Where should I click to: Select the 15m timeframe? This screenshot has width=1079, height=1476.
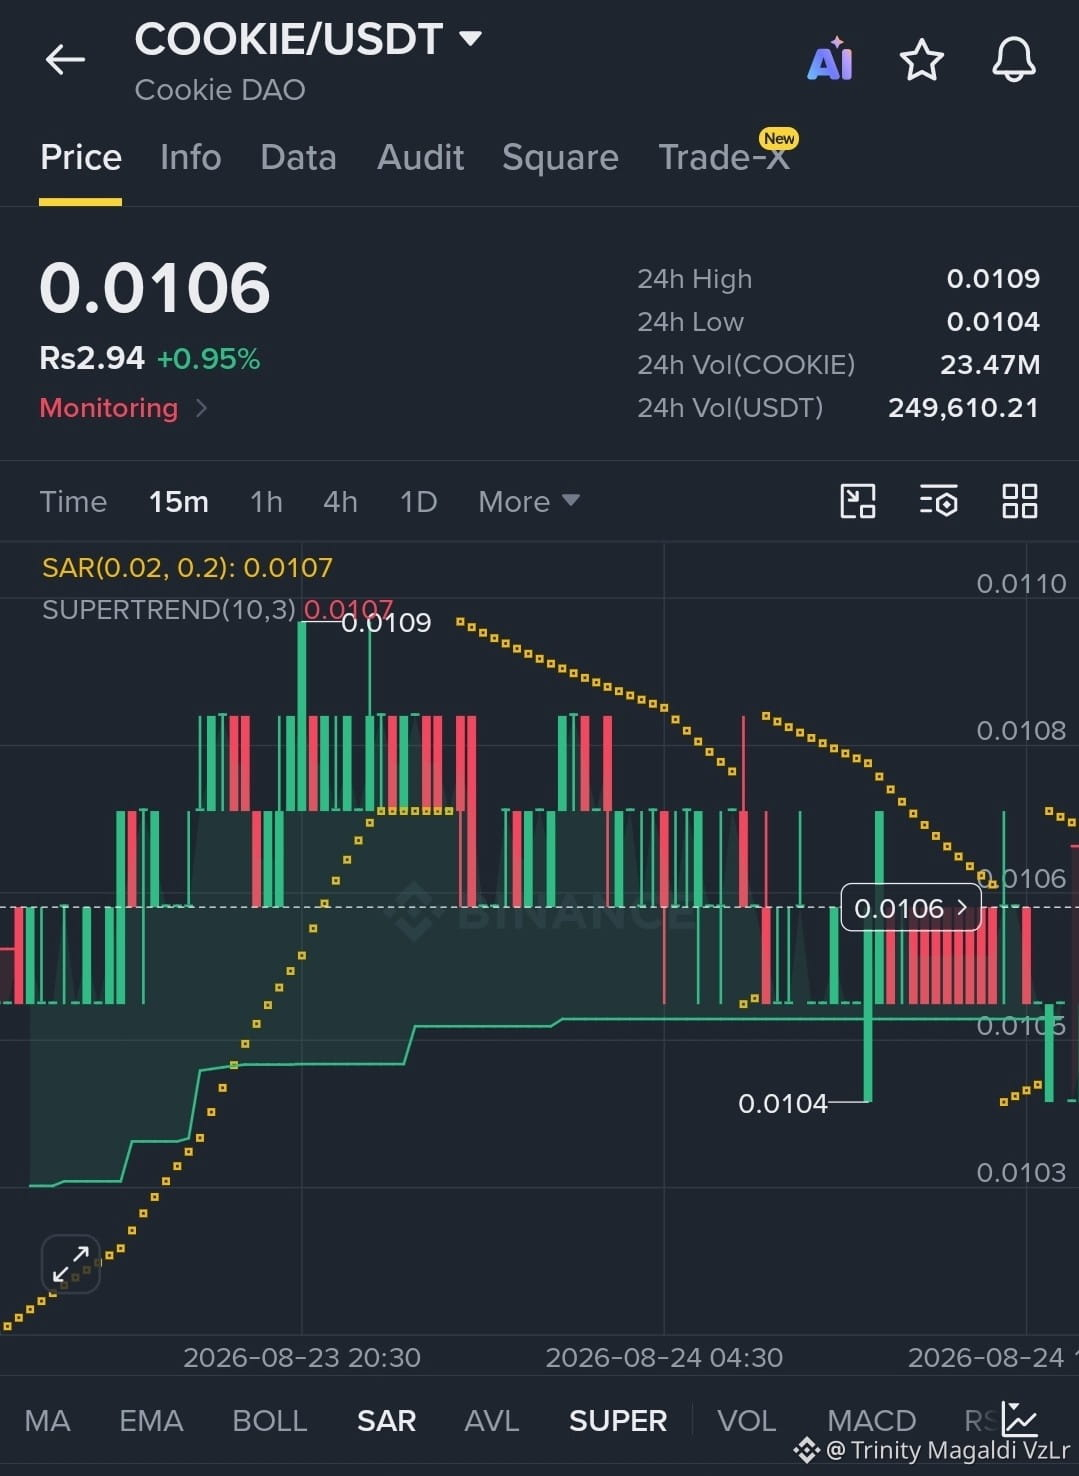[179, 501]
